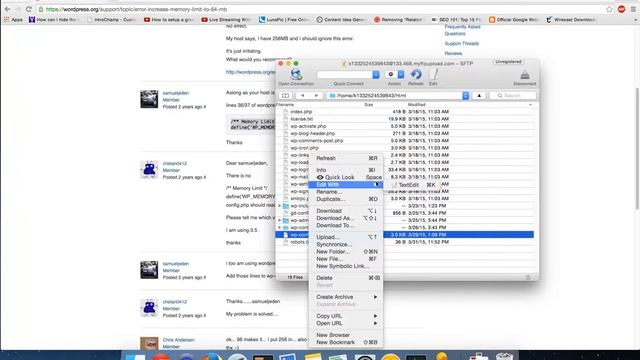Sort by the Size column header
Screen dimensions: 640x360
click(369, 105)
